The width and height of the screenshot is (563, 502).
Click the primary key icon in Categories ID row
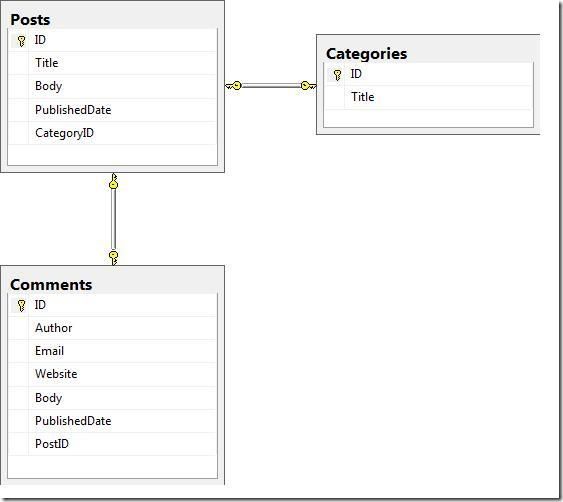(337, 75)
